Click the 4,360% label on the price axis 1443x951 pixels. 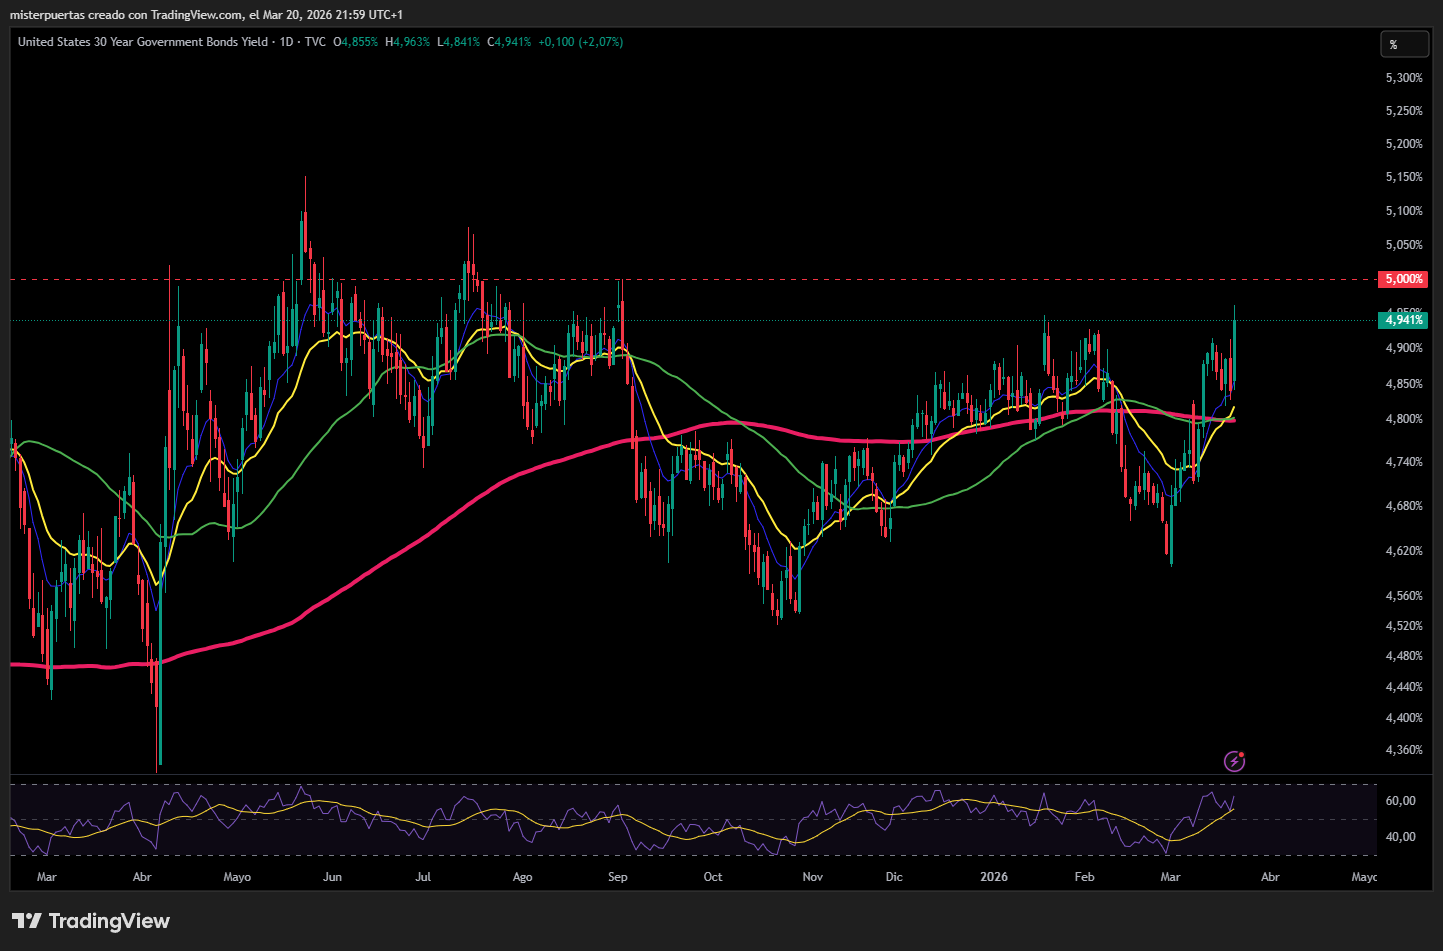pos(1403,750)
